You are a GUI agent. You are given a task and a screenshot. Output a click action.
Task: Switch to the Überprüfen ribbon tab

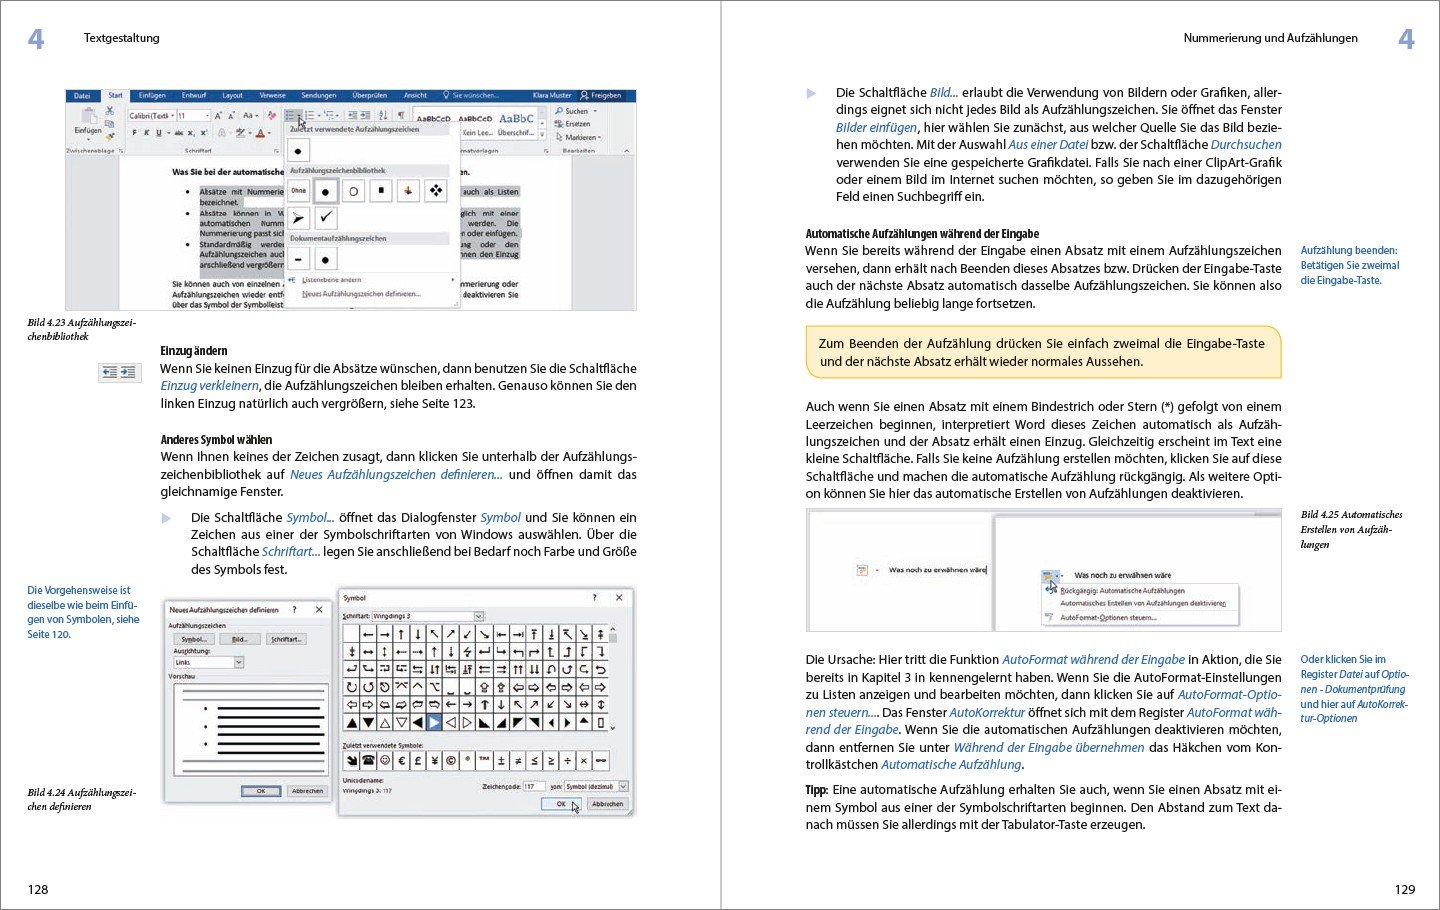[x=369, y=96]
